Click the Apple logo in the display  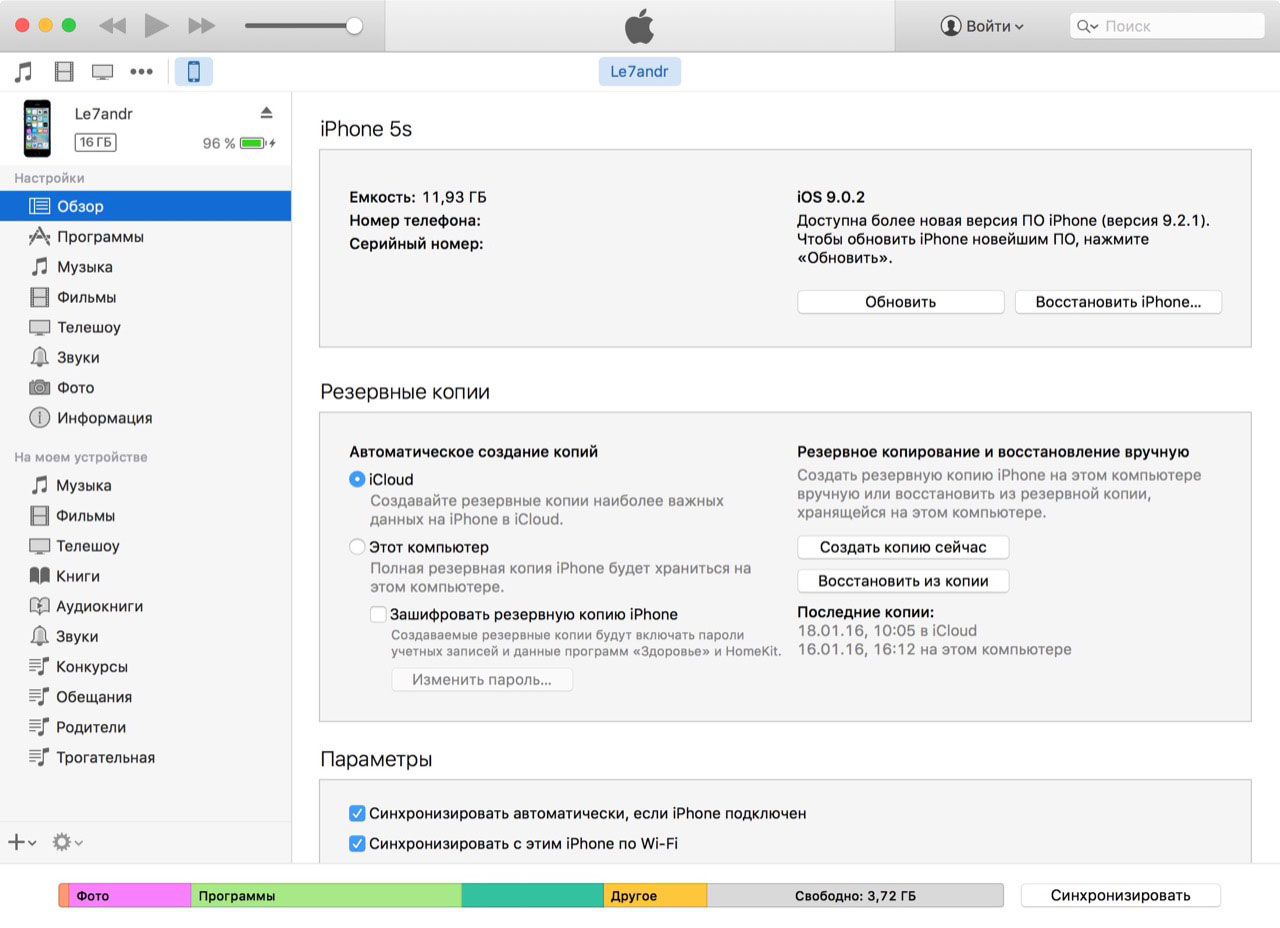[x=639, y=26]
